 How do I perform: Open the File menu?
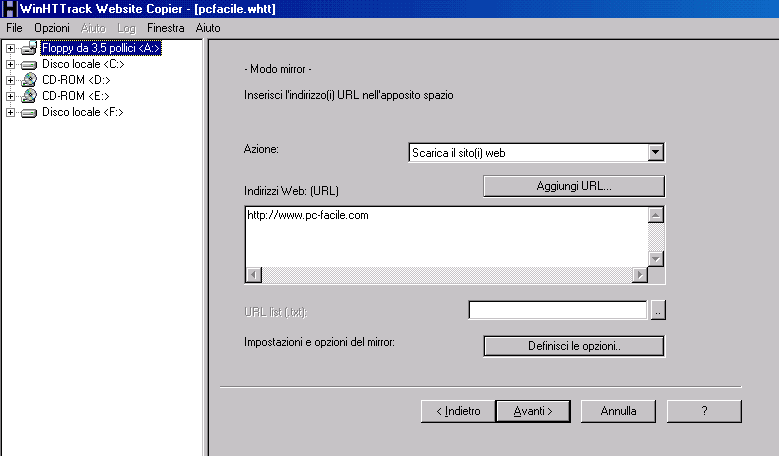[x=14, y=28]
